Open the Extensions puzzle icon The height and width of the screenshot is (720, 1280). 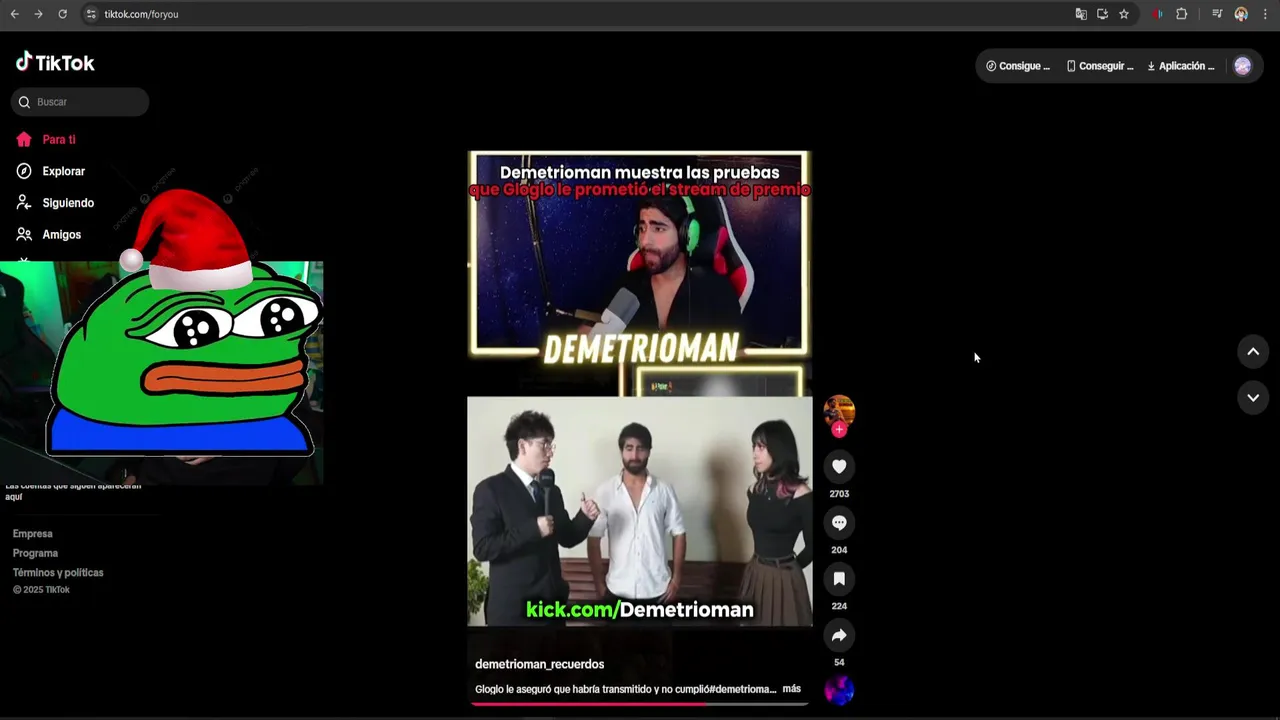1182,14
